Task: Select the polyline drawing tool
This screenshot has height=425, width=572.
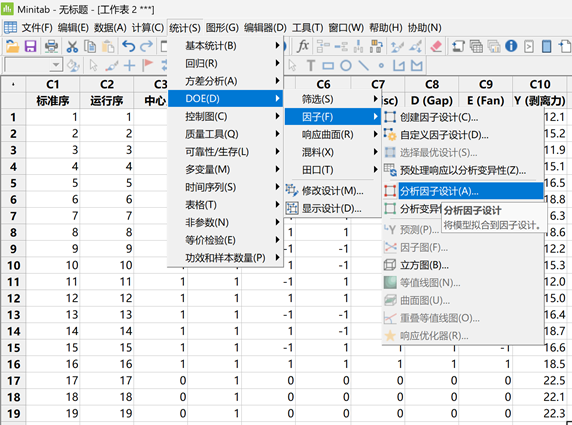Action: click(x=399, y=66)
